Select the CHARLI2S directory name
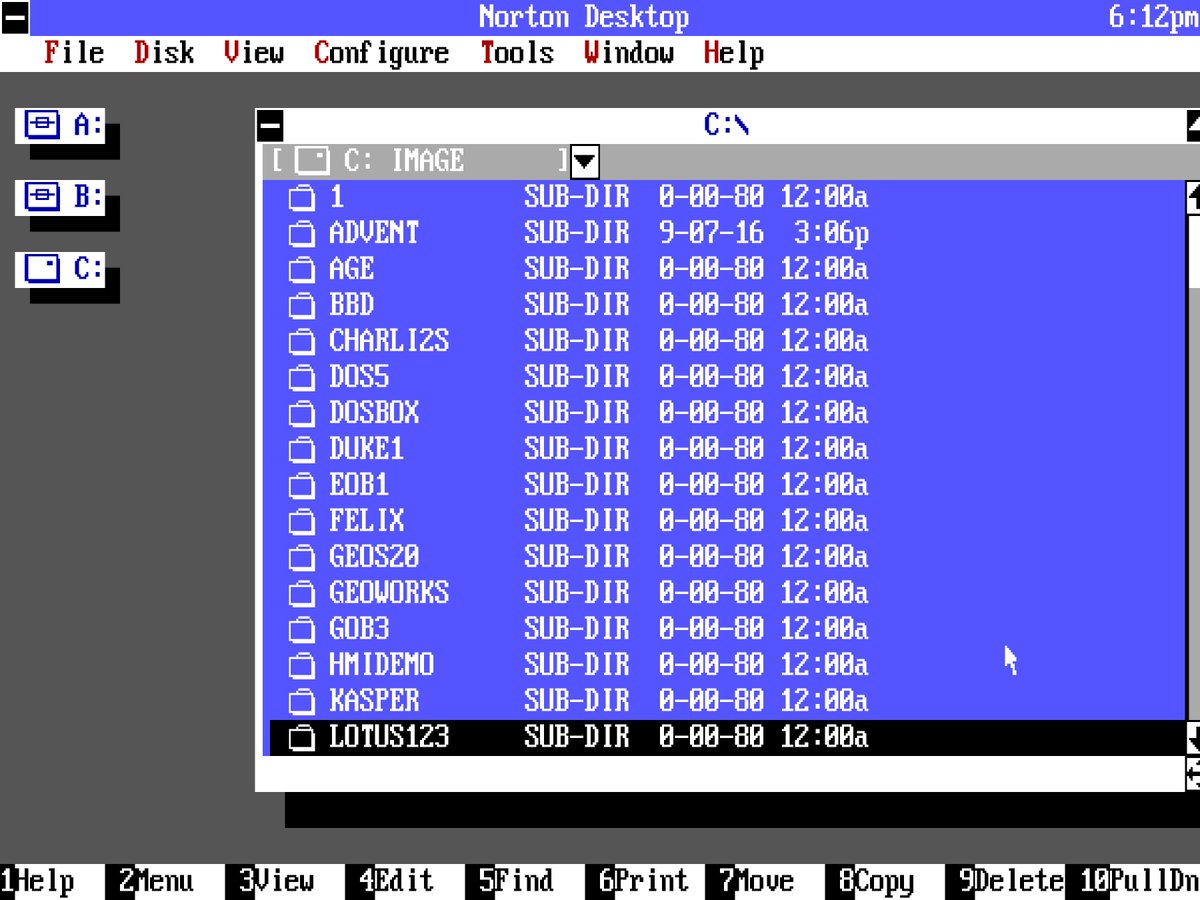The width and height of the screenshot is (1200, 900). click(x=389, y=343)
